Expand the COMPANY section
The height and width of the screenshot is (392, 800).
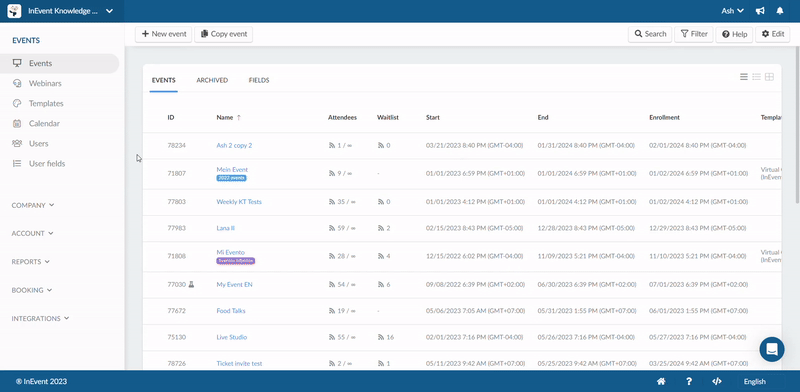pyautogui.click(x=33, y=205)
